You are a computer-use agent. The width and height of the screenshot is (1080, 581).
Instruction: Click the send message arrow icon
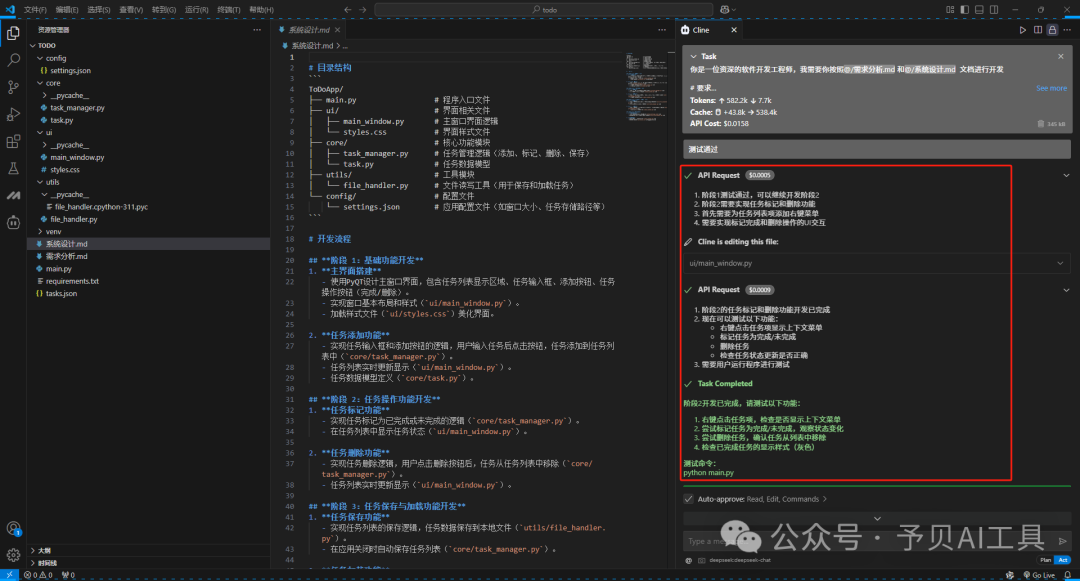[1063, 541]
